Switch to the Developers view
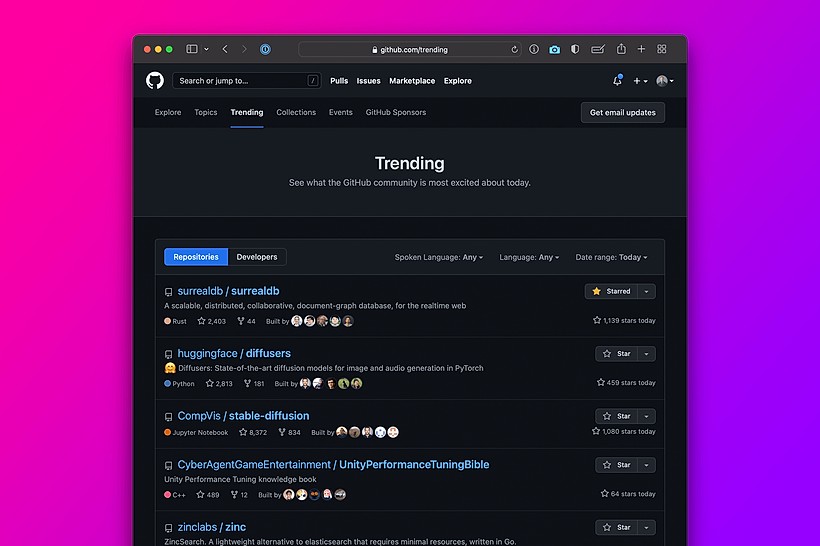The image size is (820, 546). pos(257,257)
